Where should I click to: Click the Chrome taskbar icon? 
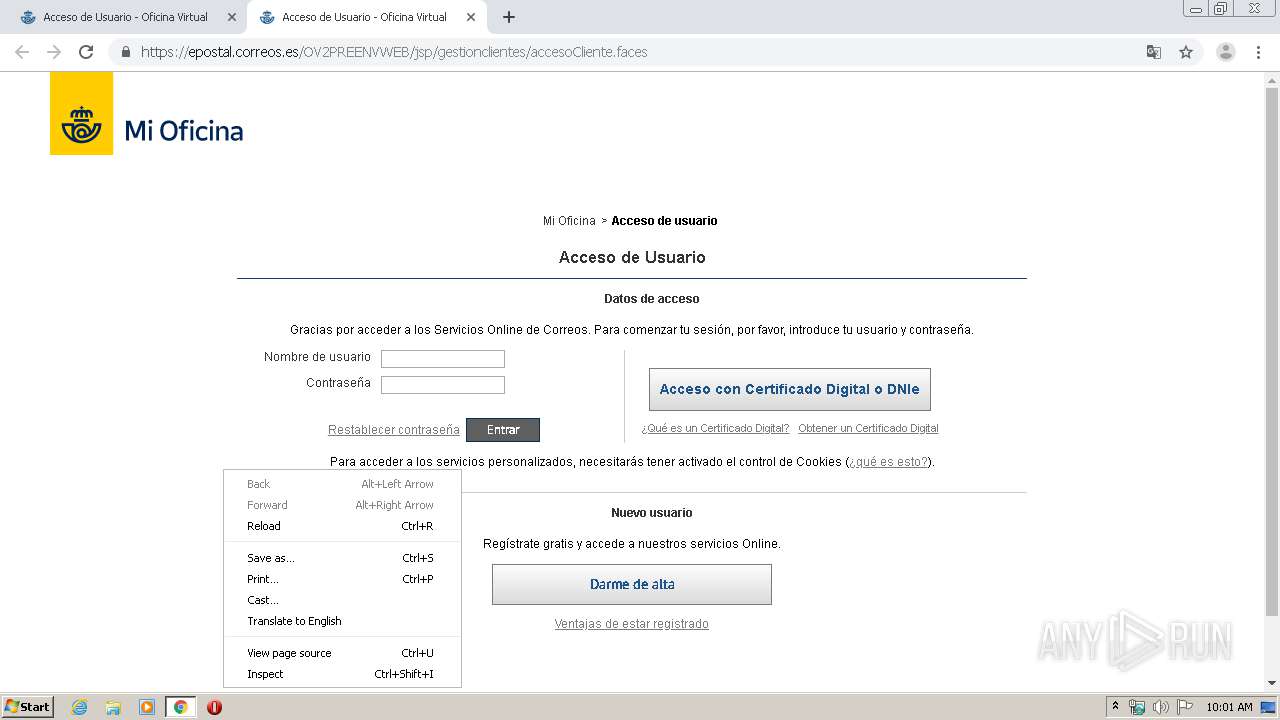[180, 707]
